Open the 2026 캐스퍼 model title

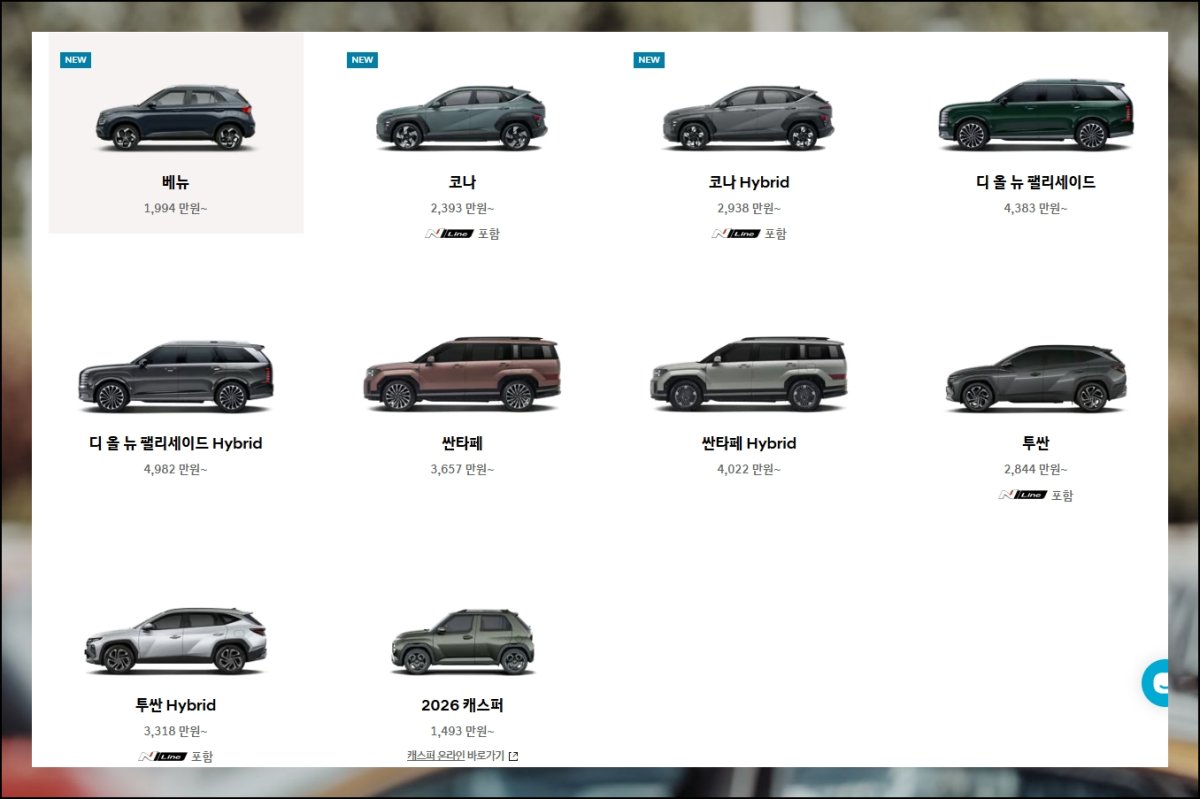pos(462,705)
